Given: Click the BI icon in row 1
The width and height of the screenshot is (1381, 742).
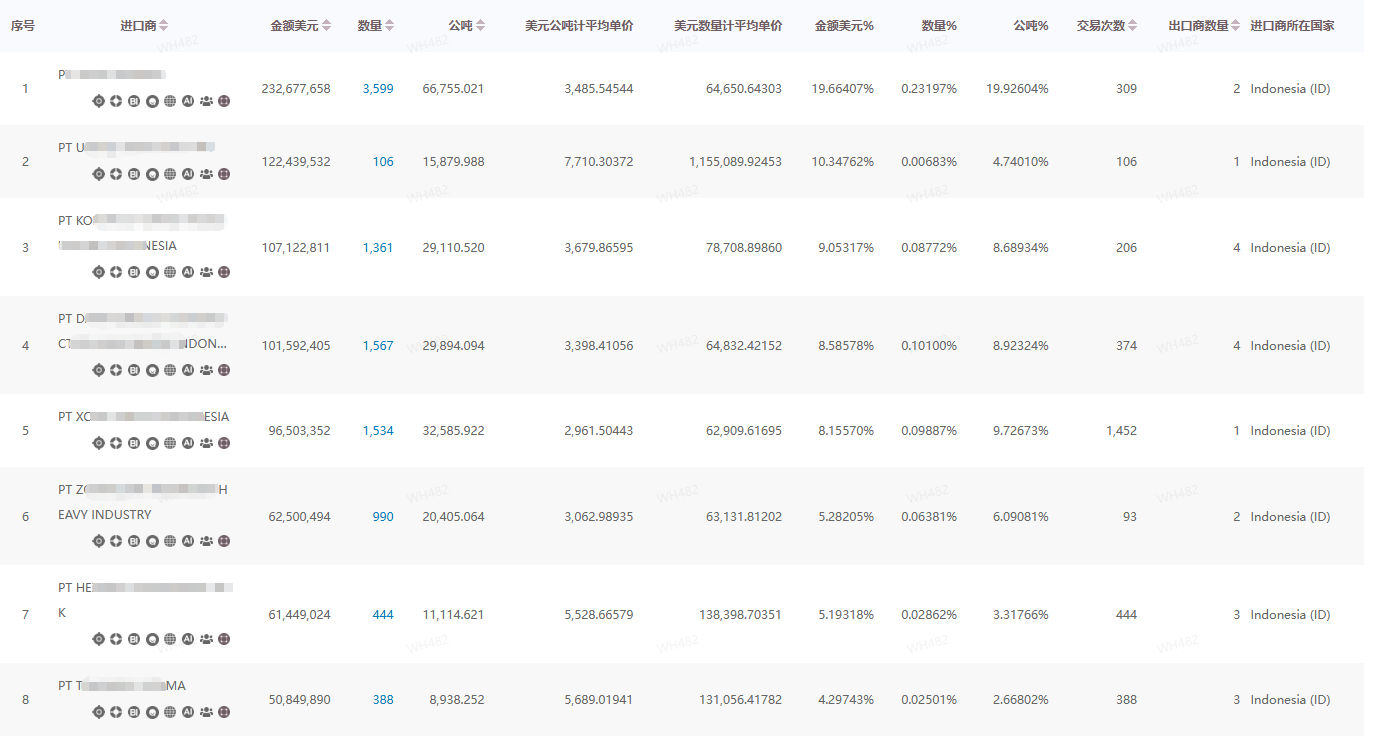Looking at the screenshot, I should click(x=134, y=101).
